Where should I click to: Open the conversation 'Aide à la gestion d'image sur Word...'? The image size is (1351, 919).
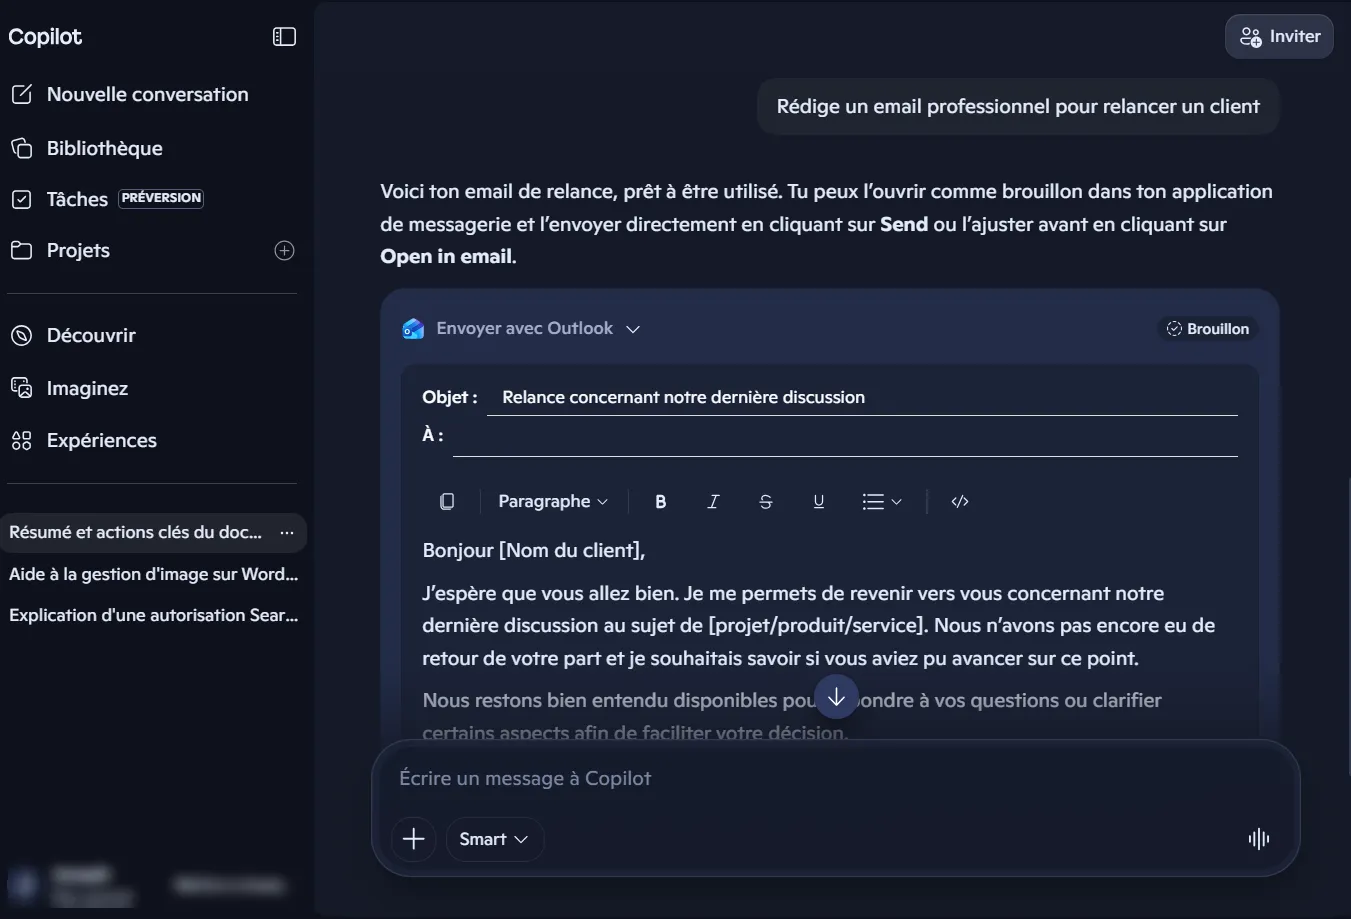154,574
